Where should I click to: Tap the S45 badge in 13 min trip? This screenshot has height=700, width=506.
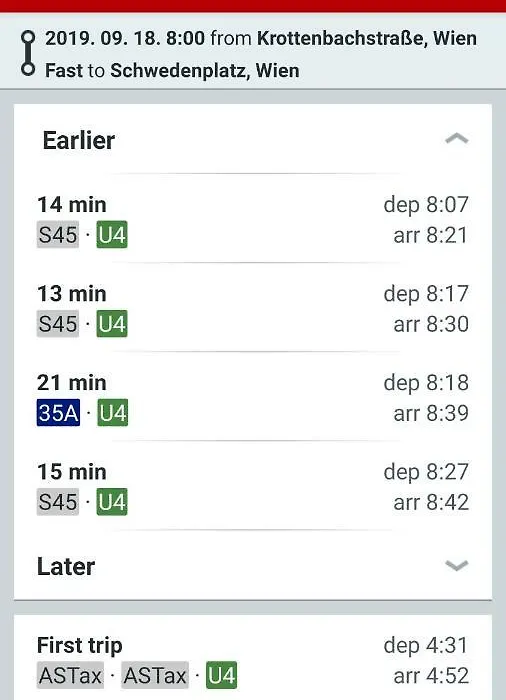[x=58, y=324]
